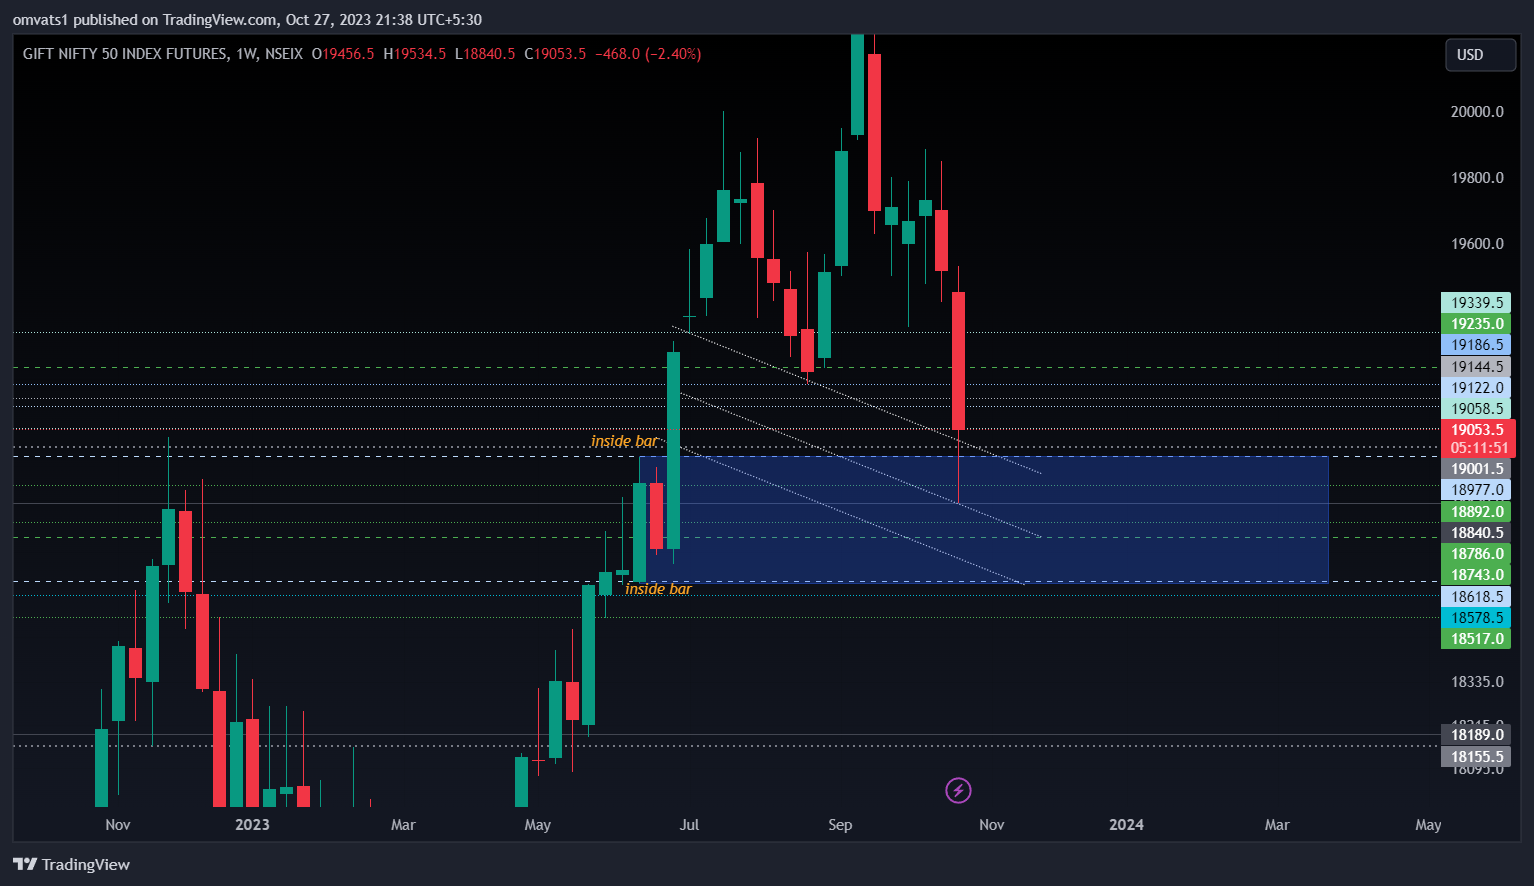Click the low value L18840.5

[485, 54]
